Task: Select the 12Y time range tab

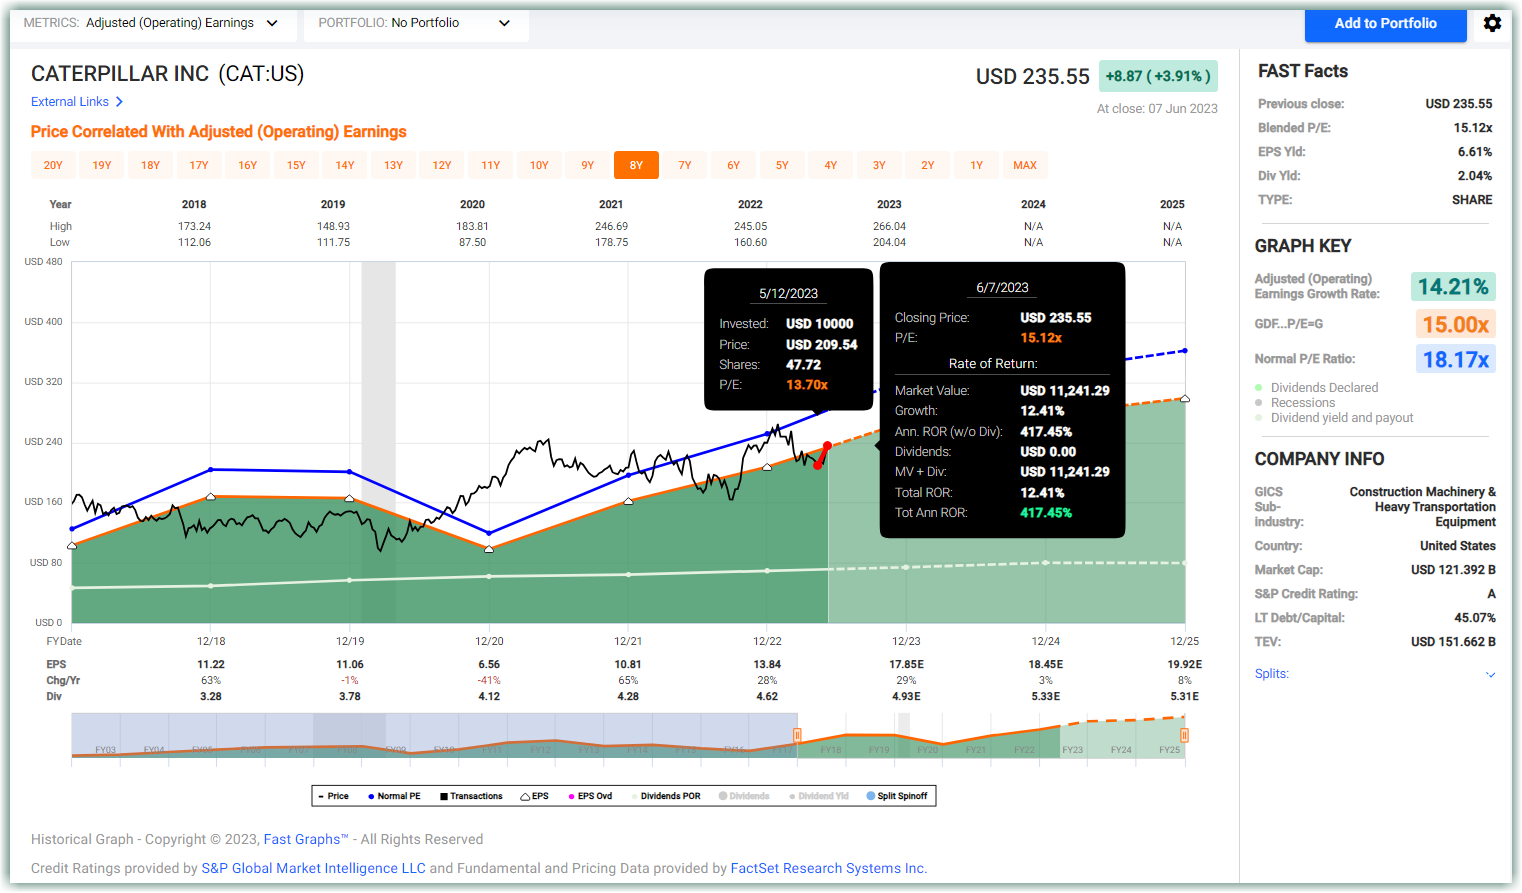Action: tap(442, 165)
